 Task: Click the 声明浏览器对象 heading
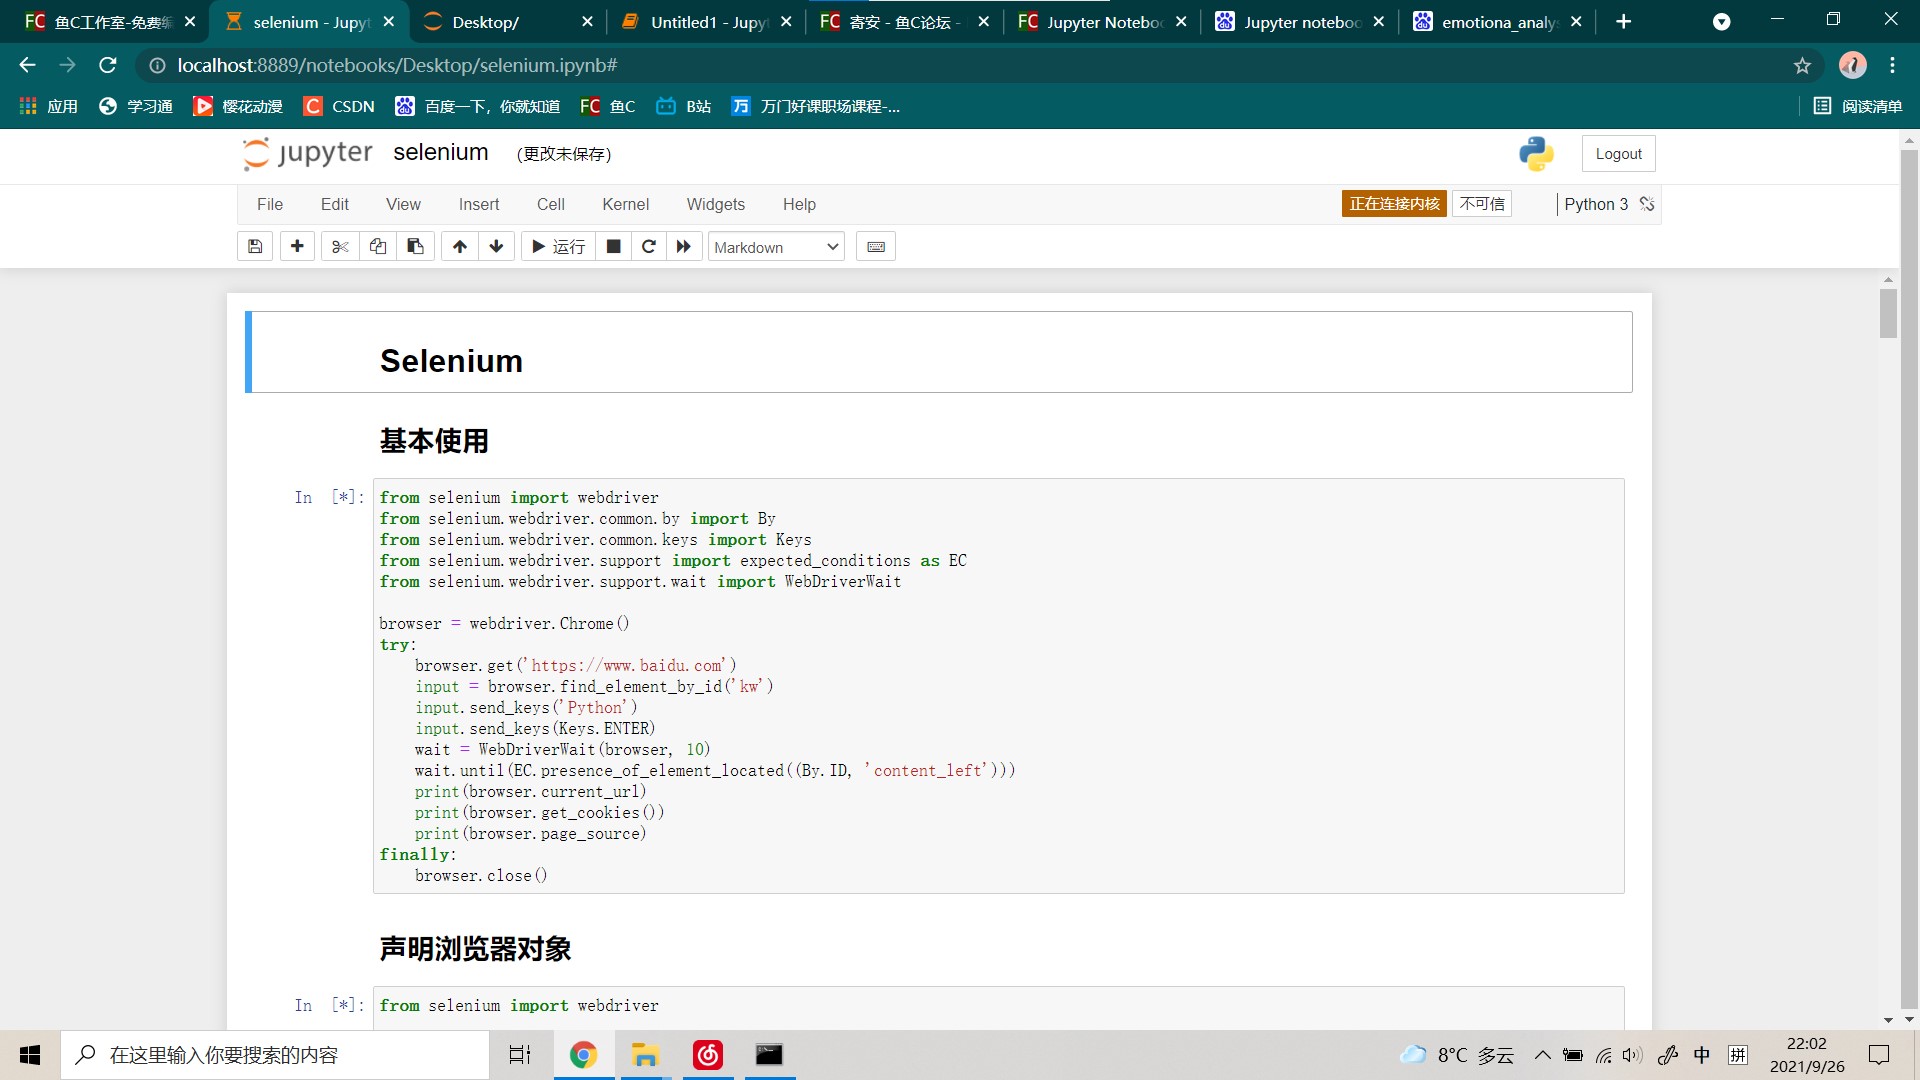click(x=475, y=949)
